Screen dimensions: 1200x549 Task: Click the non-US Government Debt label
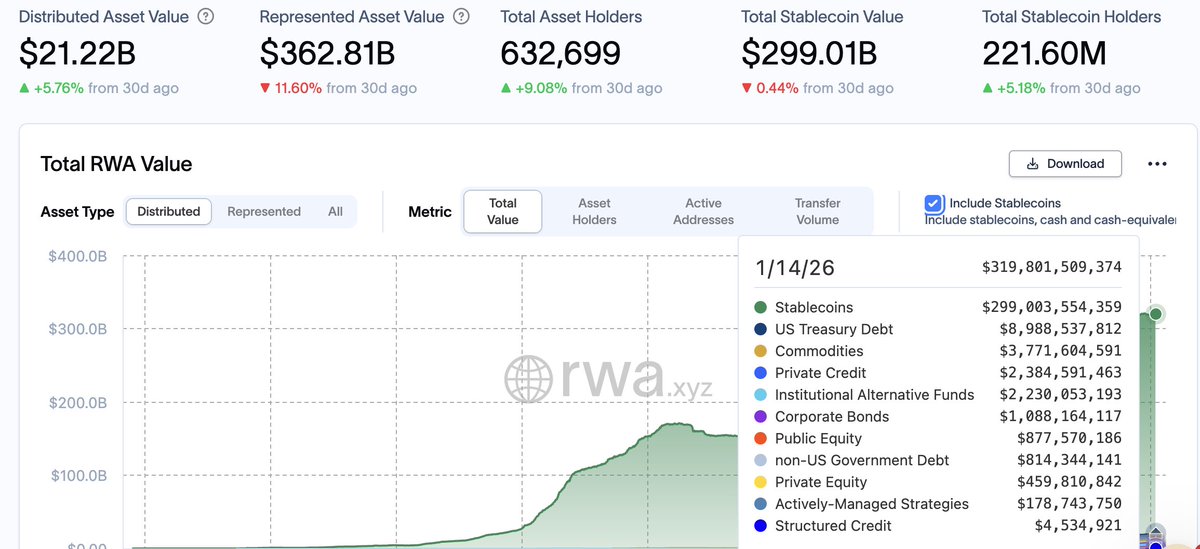point(862,460)
